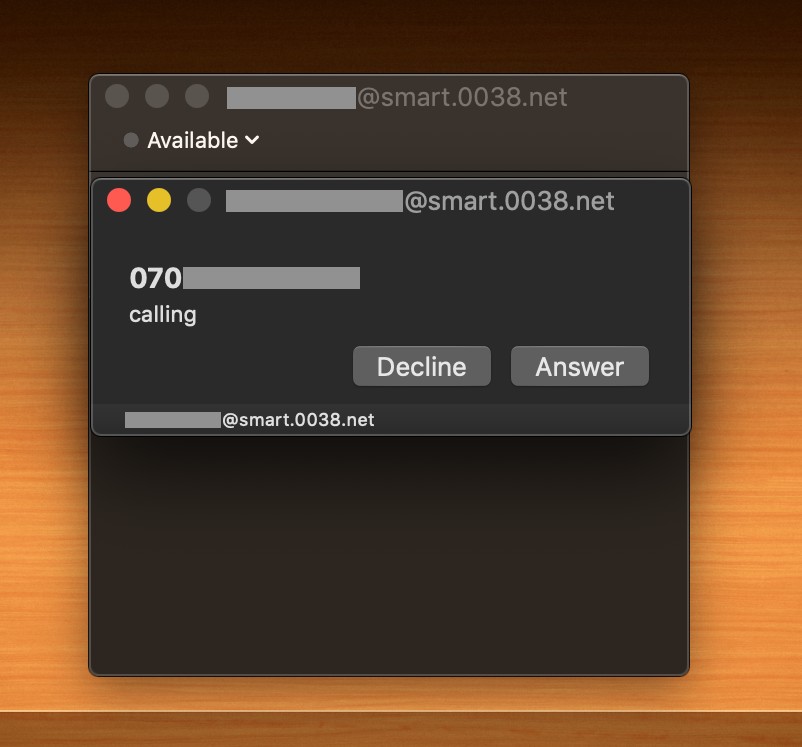Click the caller number beginning with 070
Screen dimensions: 802x747
click(244, 278)
